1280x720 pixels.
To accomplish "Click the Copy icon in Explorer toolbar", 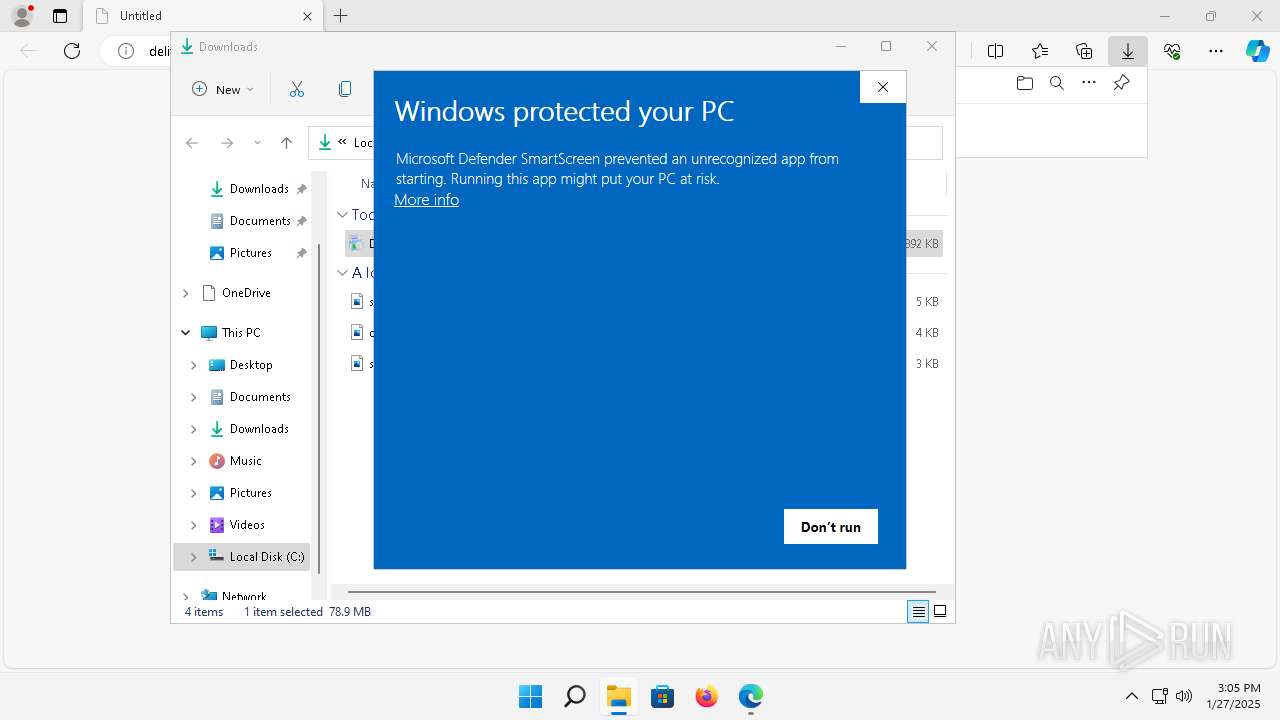I will [x=345, y=89].
